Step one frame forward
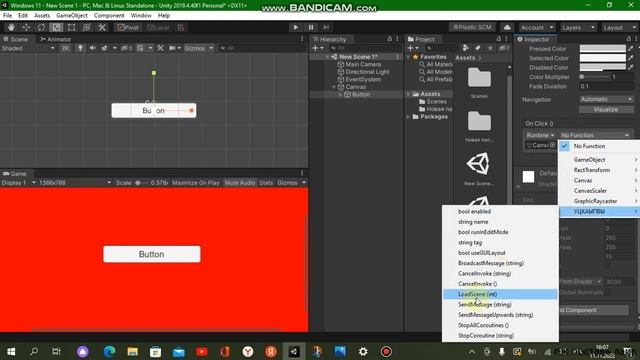The image size is (640, 360). 326,27
